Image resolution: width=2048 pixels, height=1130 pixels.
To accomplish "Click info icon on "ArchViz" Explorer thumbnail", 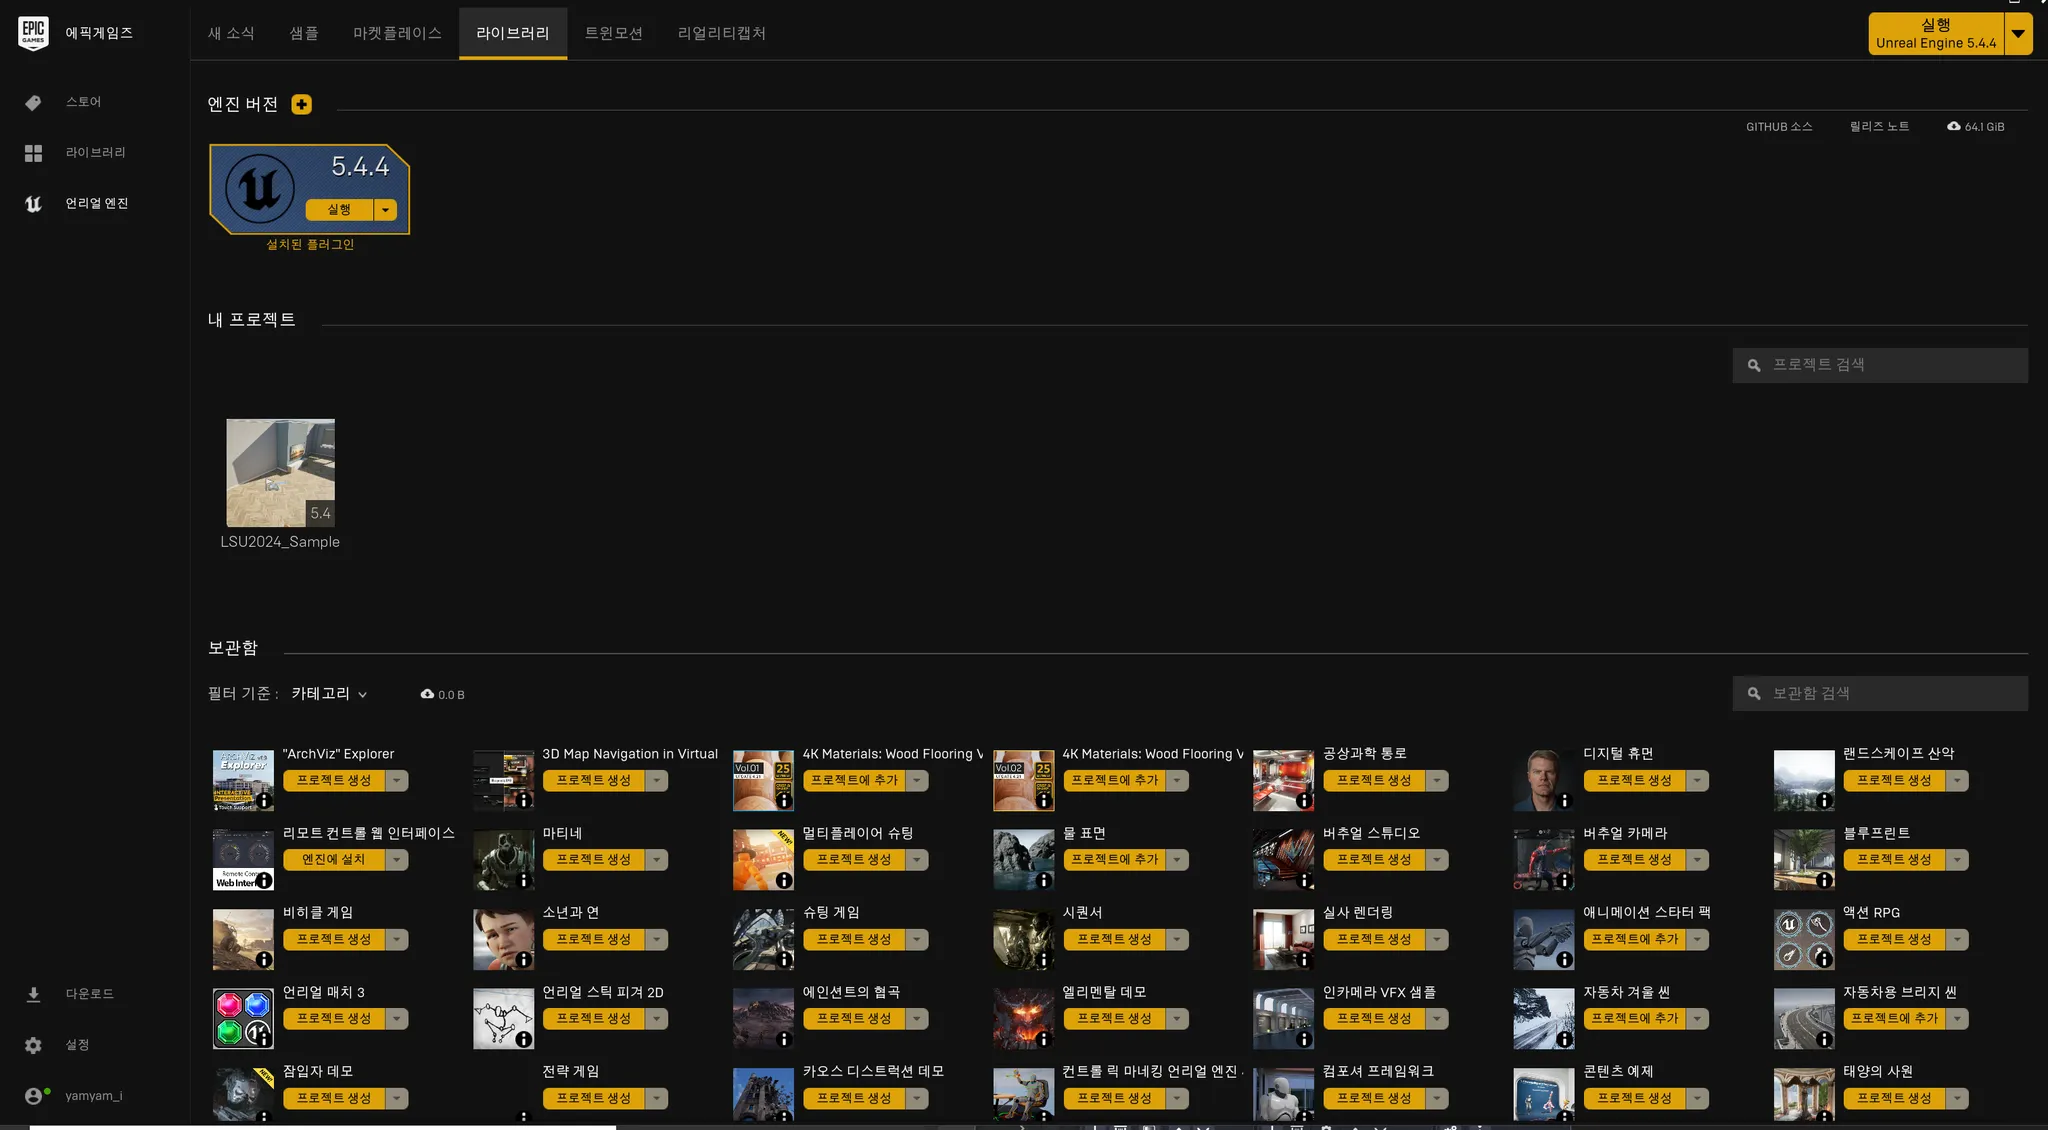I will [x=264, y=800].
